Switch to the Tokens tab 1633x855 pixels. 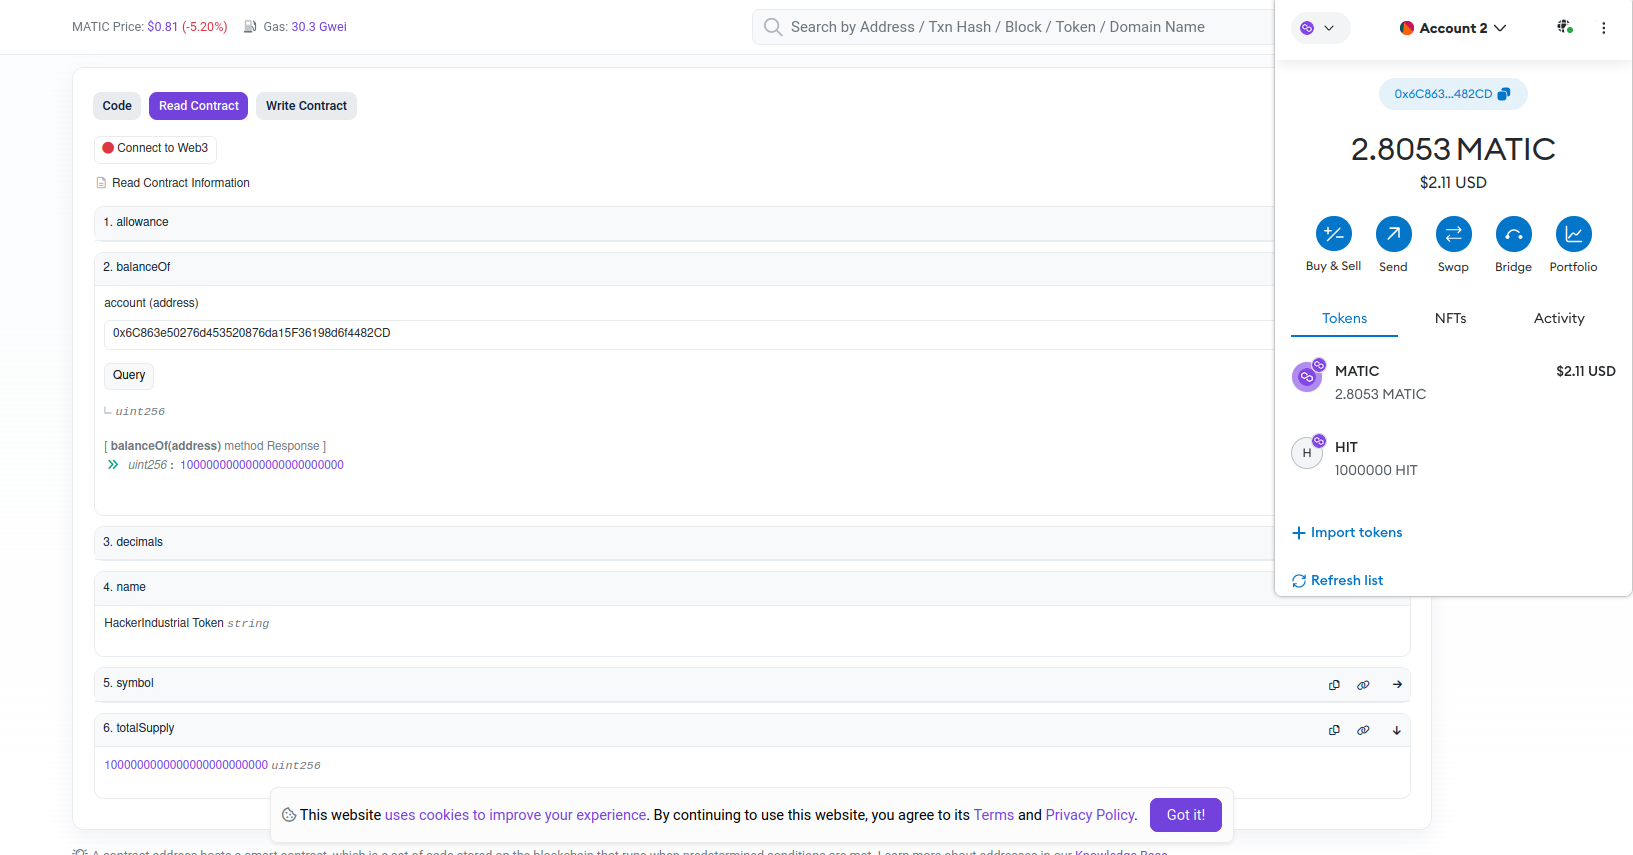click(1344, 318)
